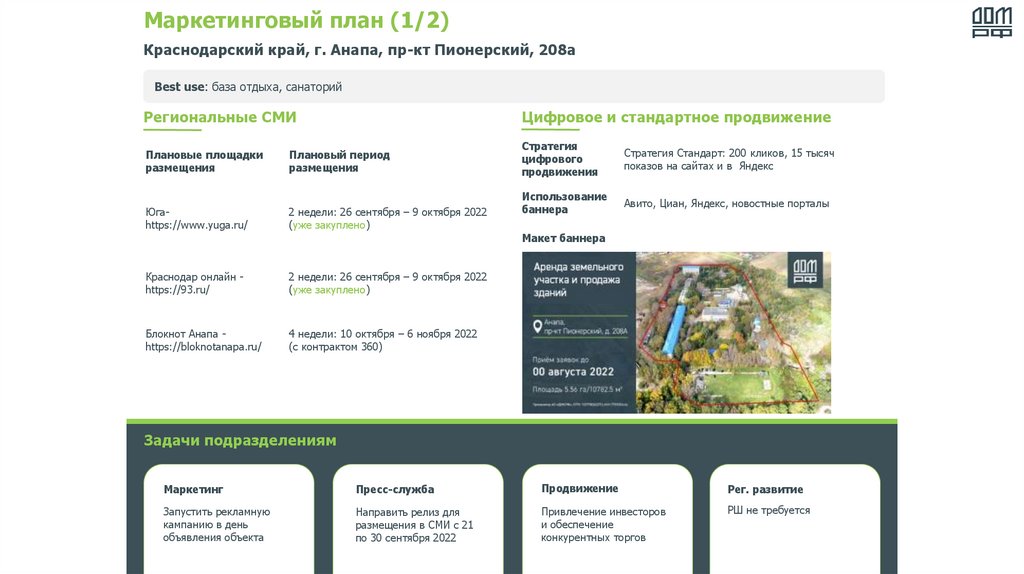The height and width of the screenshot is (574, 1024).
Task: Click the location pin icon on the banner
Action: click(x=537, y=326)
